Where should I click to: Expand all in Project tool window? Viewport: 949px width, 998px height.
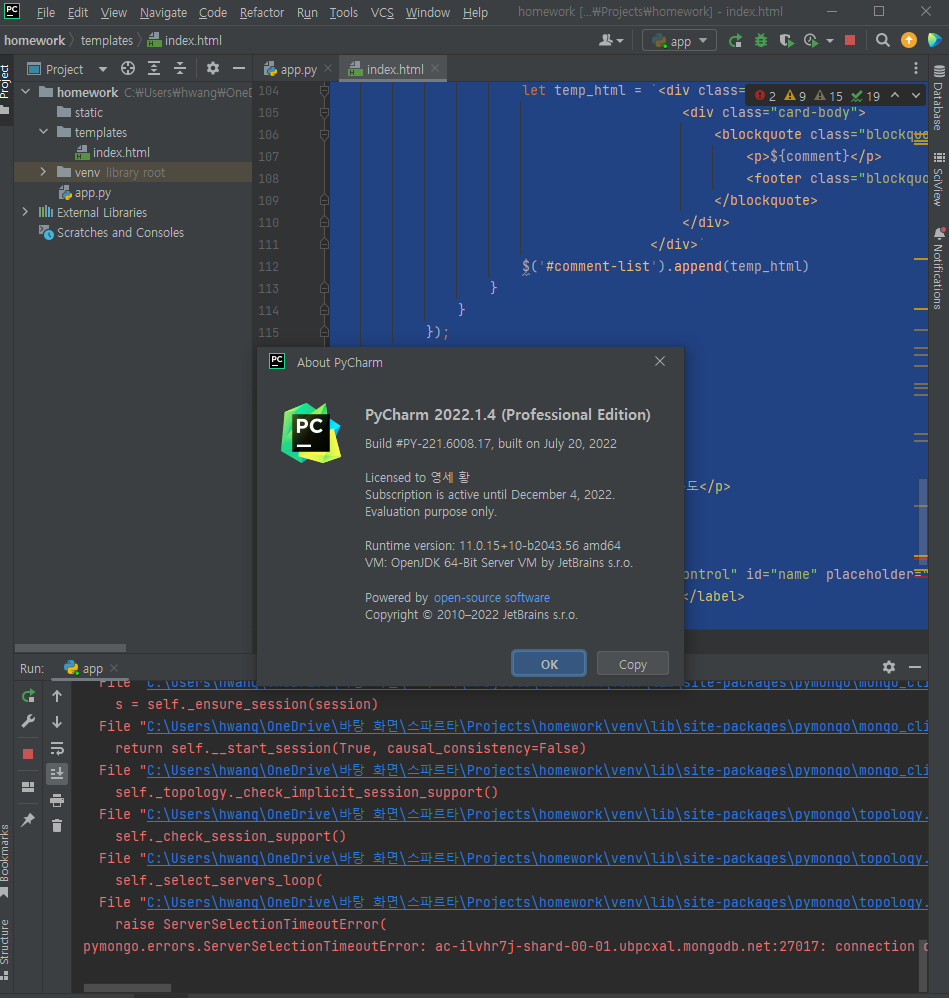[154, 69]
